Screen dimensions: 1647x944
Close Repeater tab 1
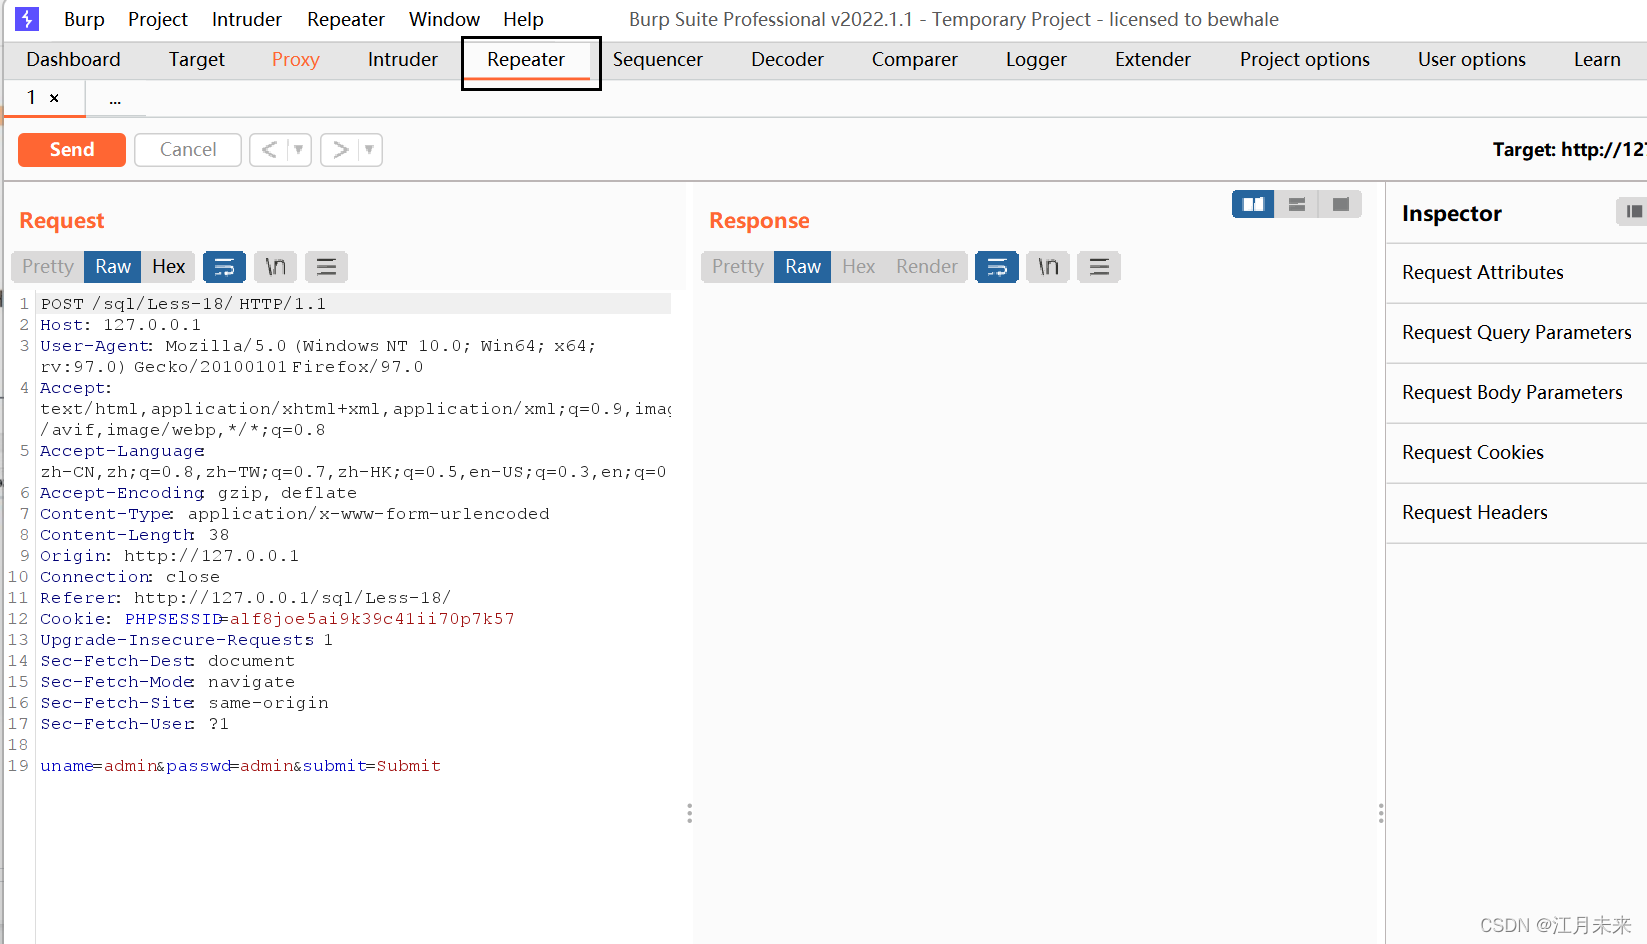pyautogui.click(x=54, y=98)
